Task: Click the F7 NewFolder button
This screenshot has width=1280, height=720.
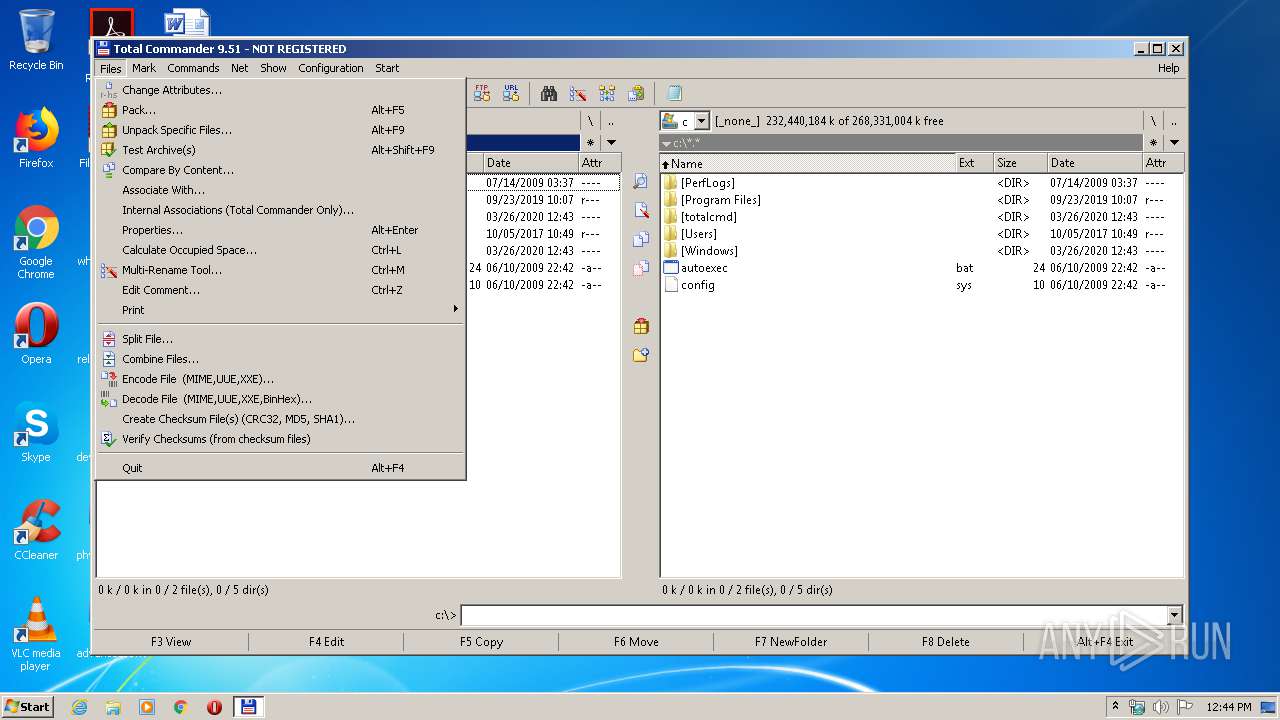Action: click(x=791, y=642)
